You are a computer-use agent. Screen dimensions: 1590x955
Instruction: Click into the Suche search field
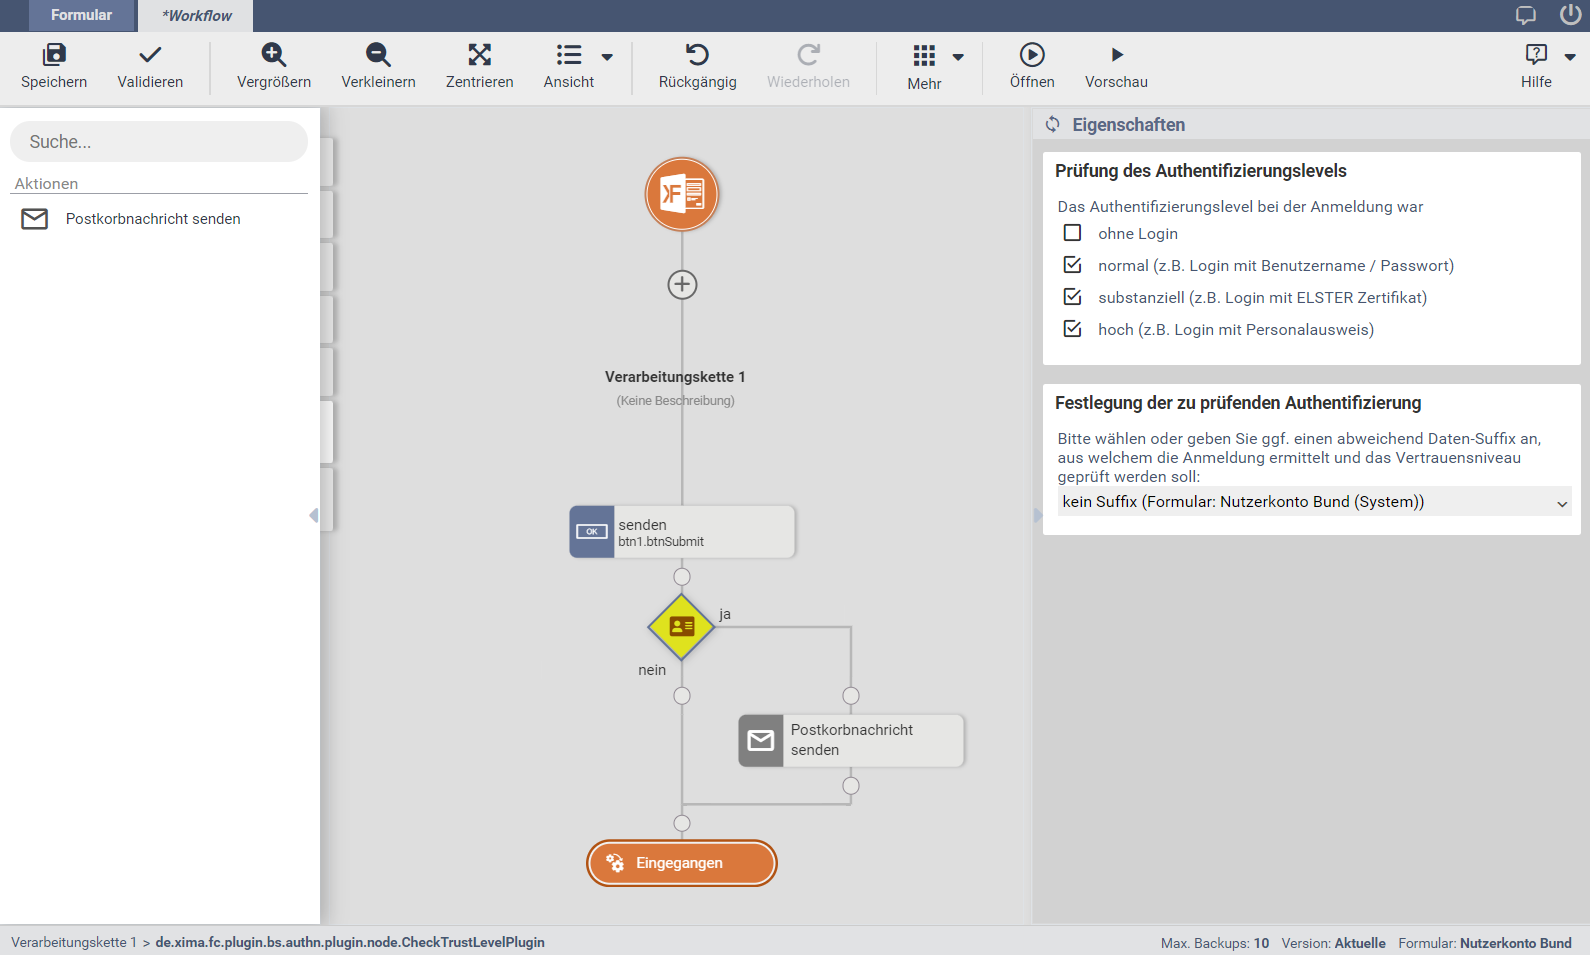click(159, 142)
